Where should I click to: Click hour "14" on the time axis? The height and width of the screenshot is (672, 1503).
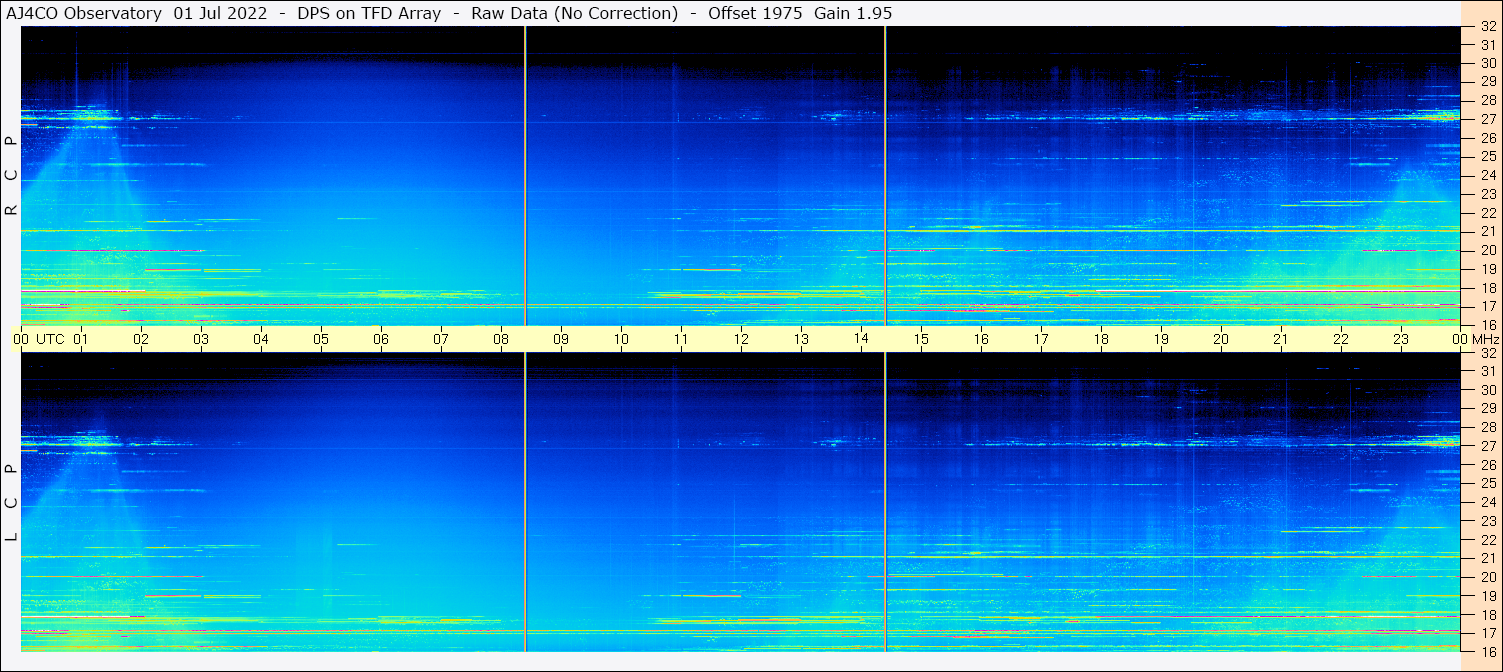(861, 339)
